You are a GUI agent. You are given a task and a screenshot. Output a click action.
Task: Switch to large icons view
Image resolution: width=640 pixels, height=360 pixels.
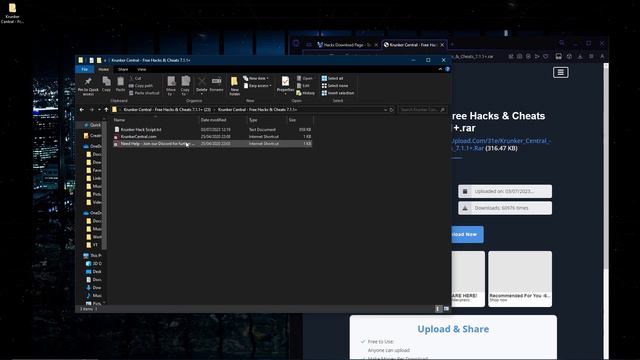point(446,309)
